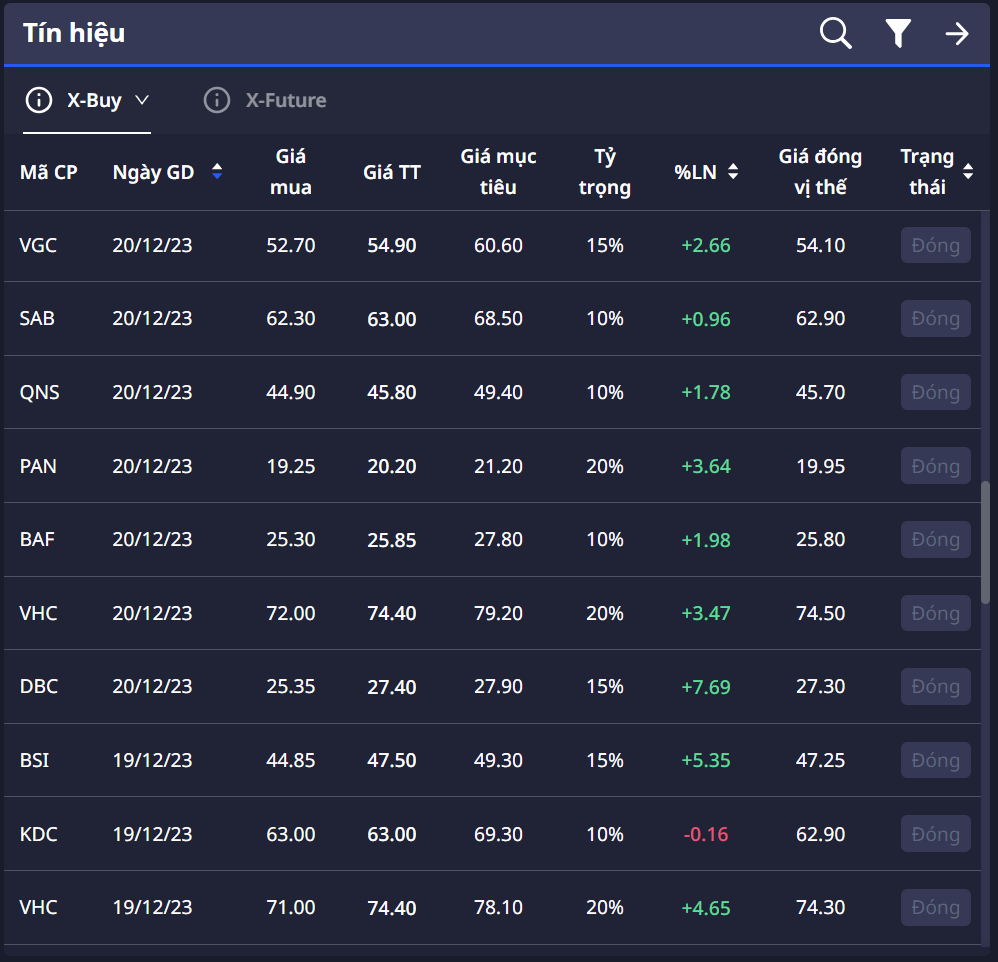Click Đóng button for SAB row
Screen dimensions: 998x962
coord(935,319)
